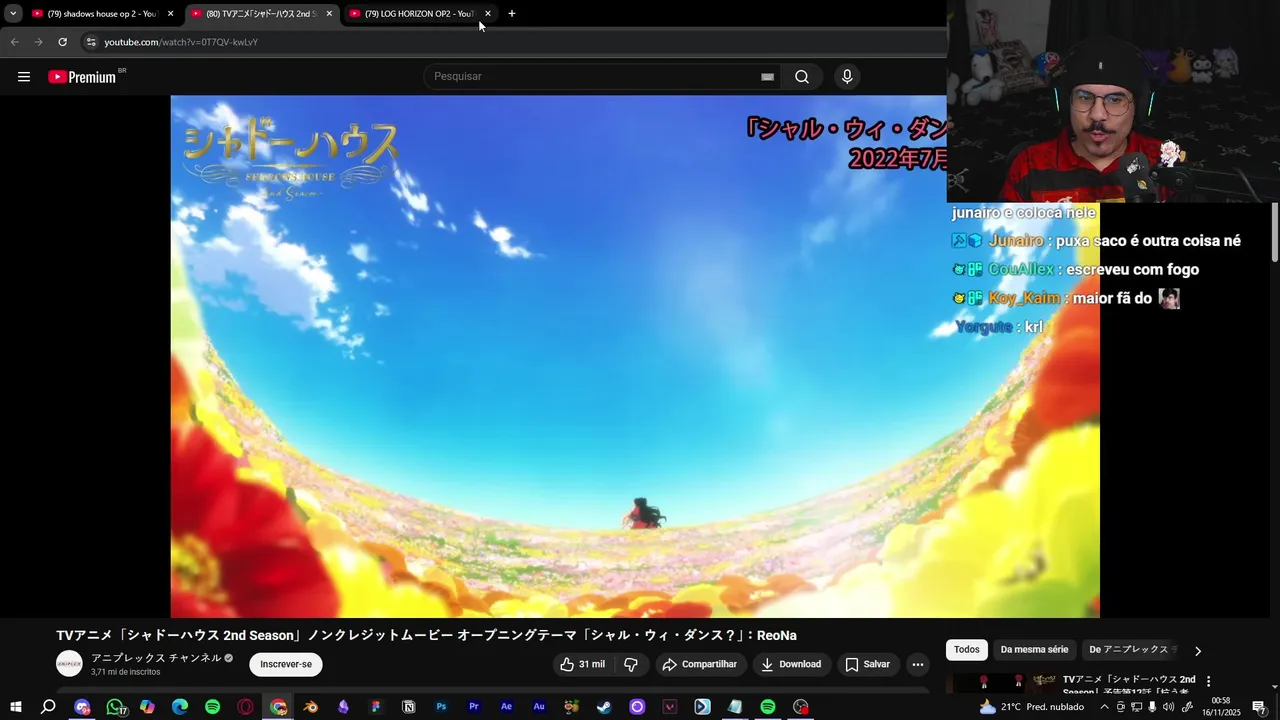Open the on-screen keyboard in search box

tap(767, 77)
